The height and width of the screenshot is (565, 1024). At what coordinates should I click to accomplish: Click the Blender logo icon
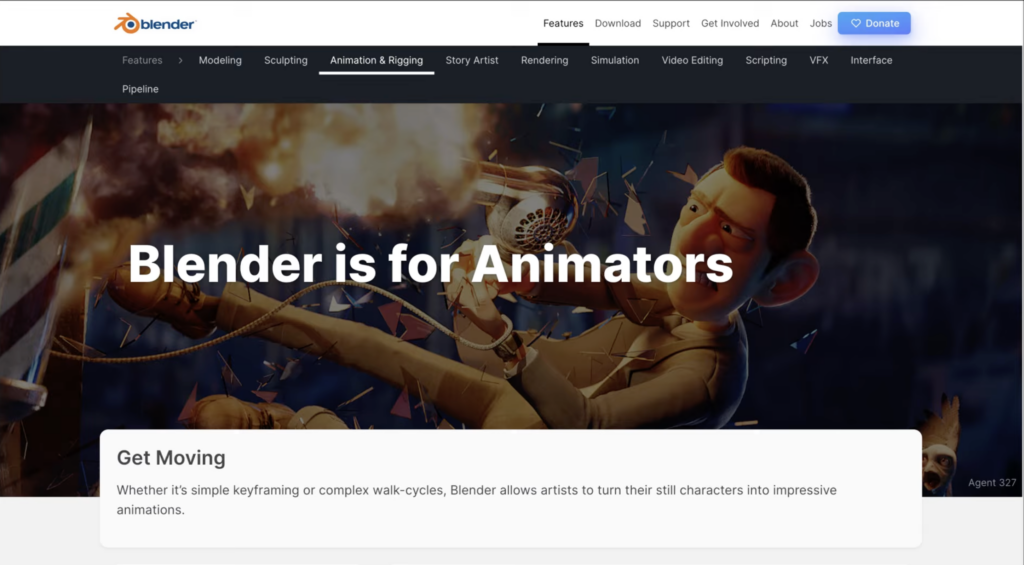tap(127, 23)
